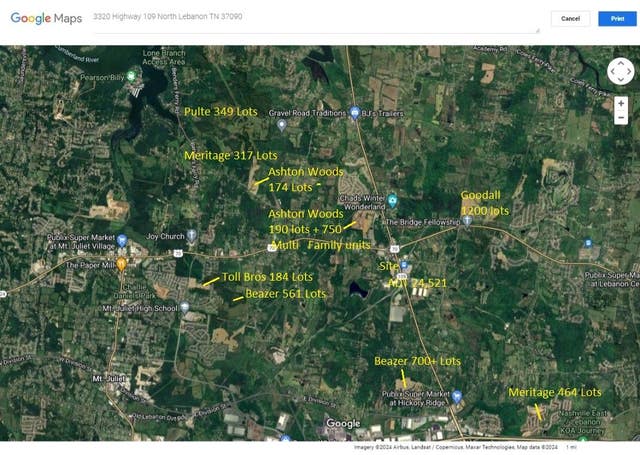
Task: Select The Bridge Fellowship church marker
Action: tap(467, 221)
